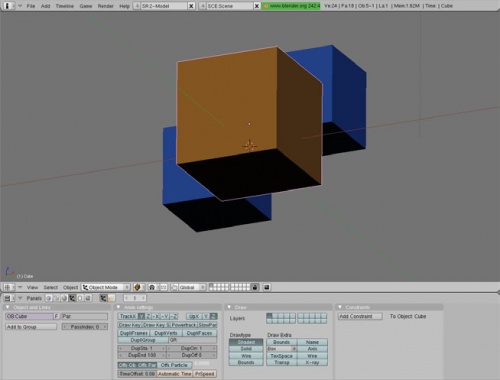
Task: Collapse the top header menus triangle
Action: [x=20, y=6]
